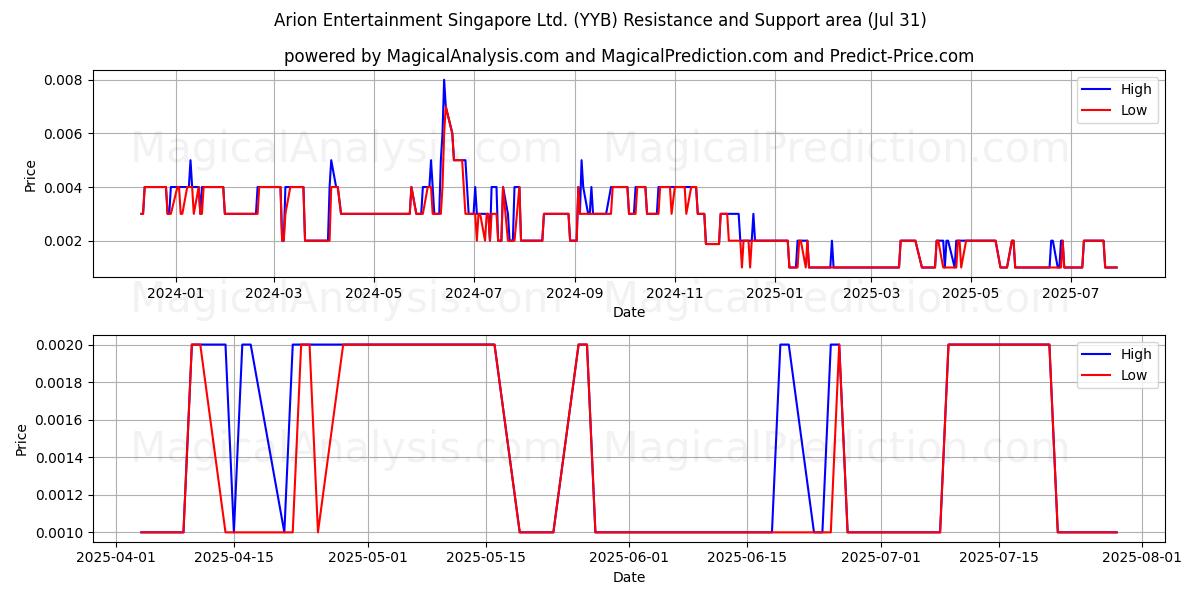Click the 2025-03 x-axis tick label
This screenshot has width=1200, height=600.
click(871, 293)
